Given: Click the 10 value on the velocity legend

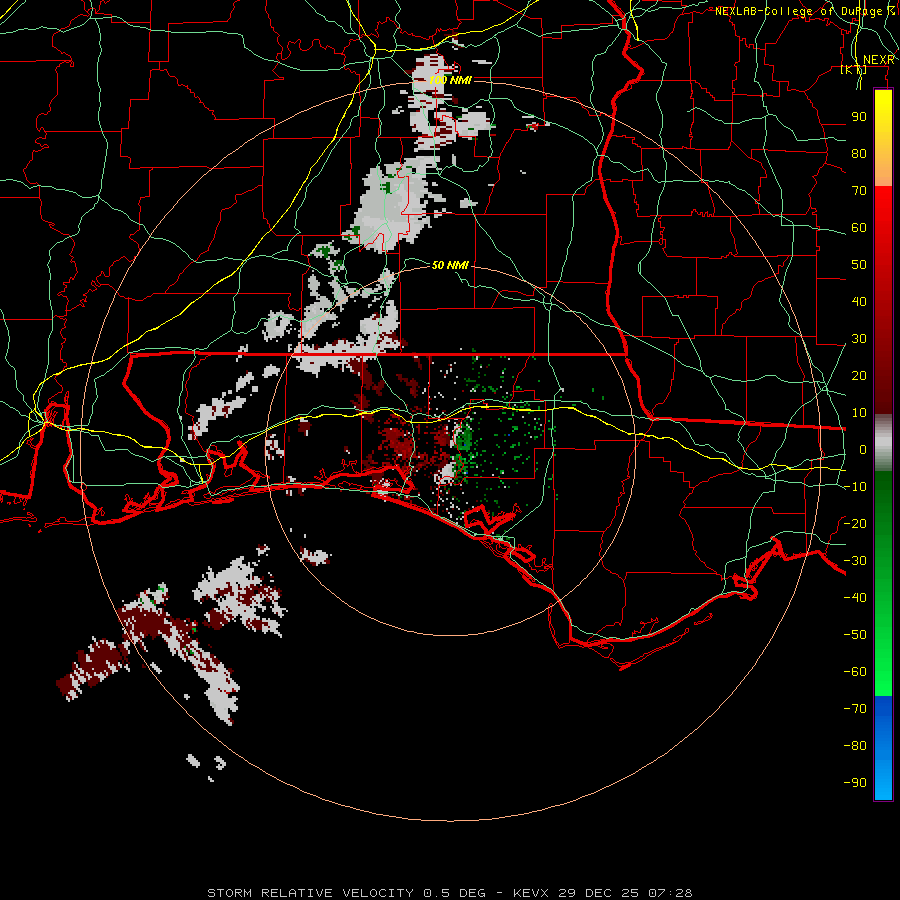Looking at the screenshot, I should [859, 413].
